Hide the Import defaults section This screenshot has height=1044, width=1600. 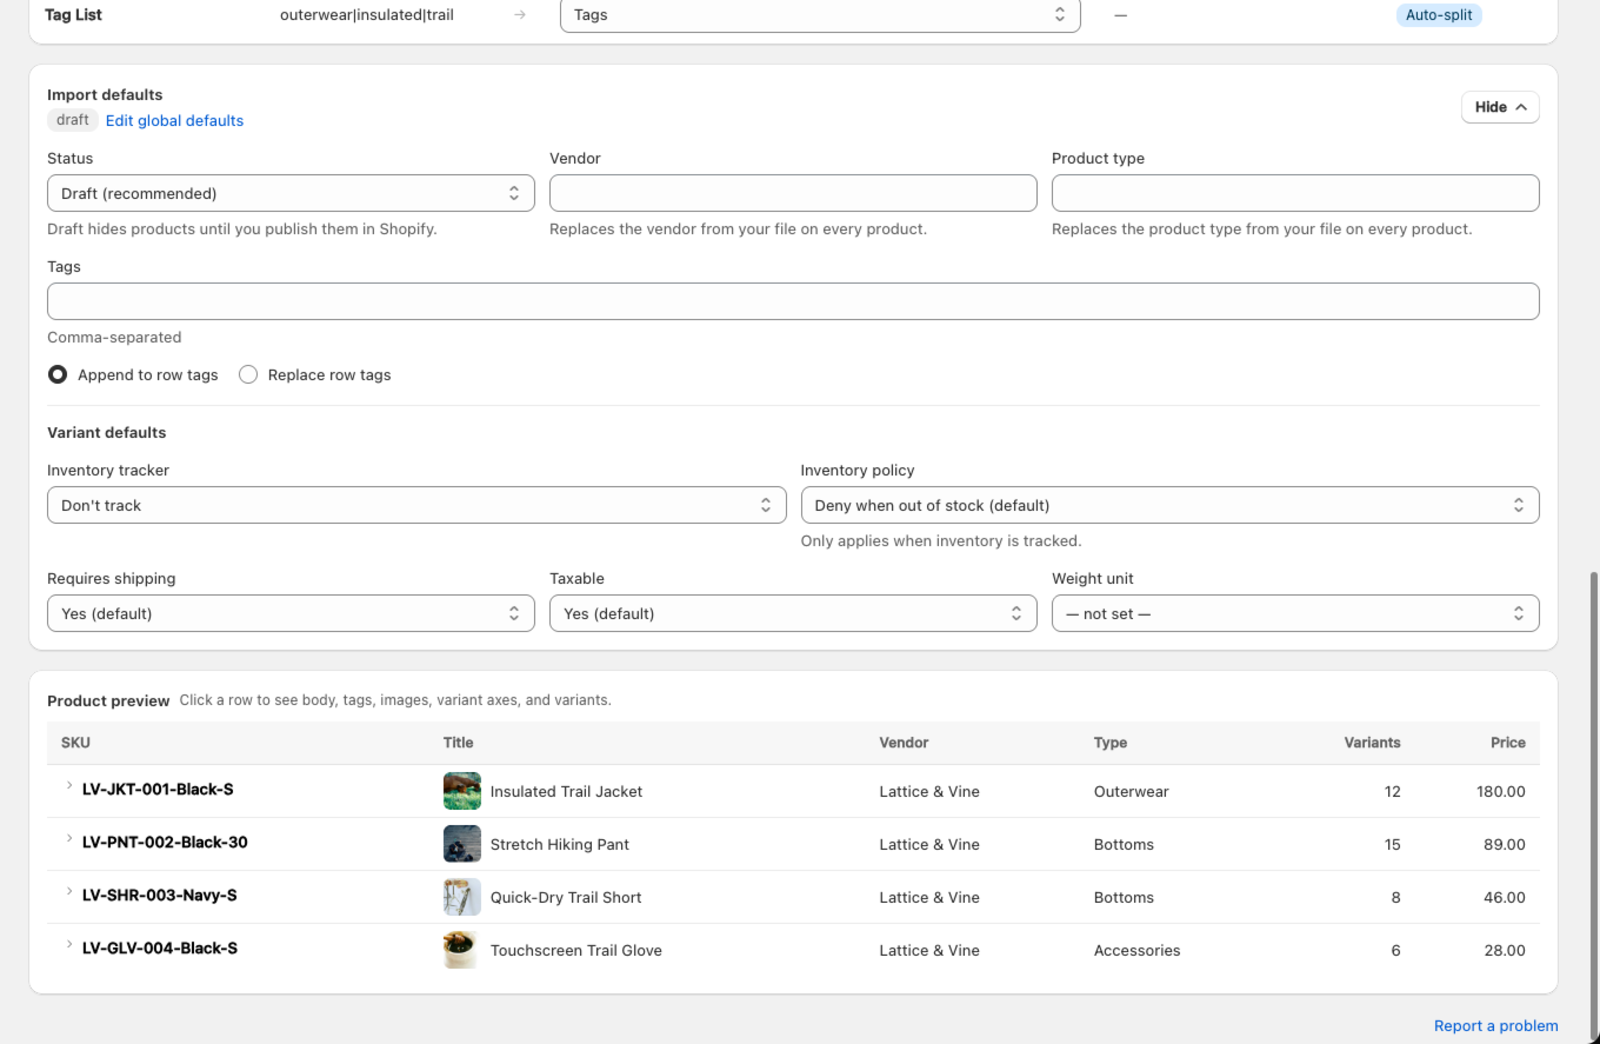click(x=1500, y=107)
